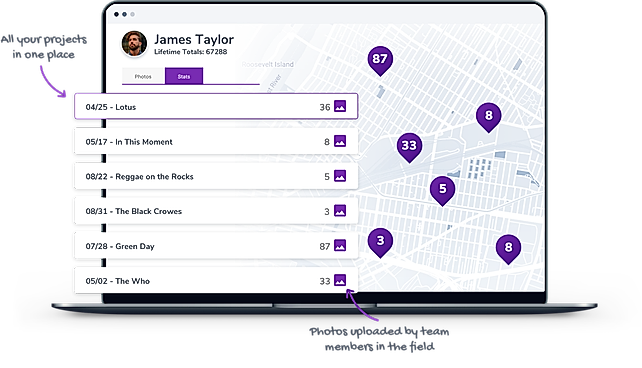Open the photo icon for The Black Crowes
642x368 pixels.
coord(340,211)
